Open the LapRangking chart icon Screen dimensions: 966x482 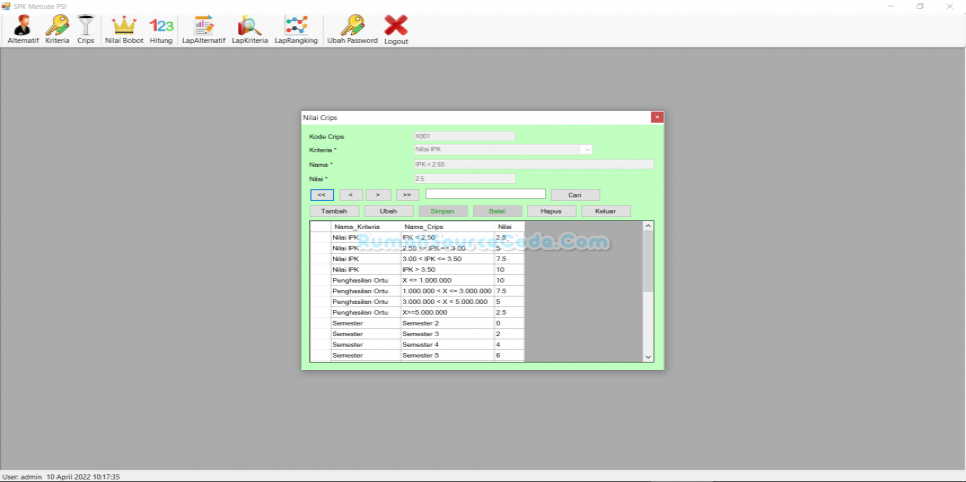295,27
